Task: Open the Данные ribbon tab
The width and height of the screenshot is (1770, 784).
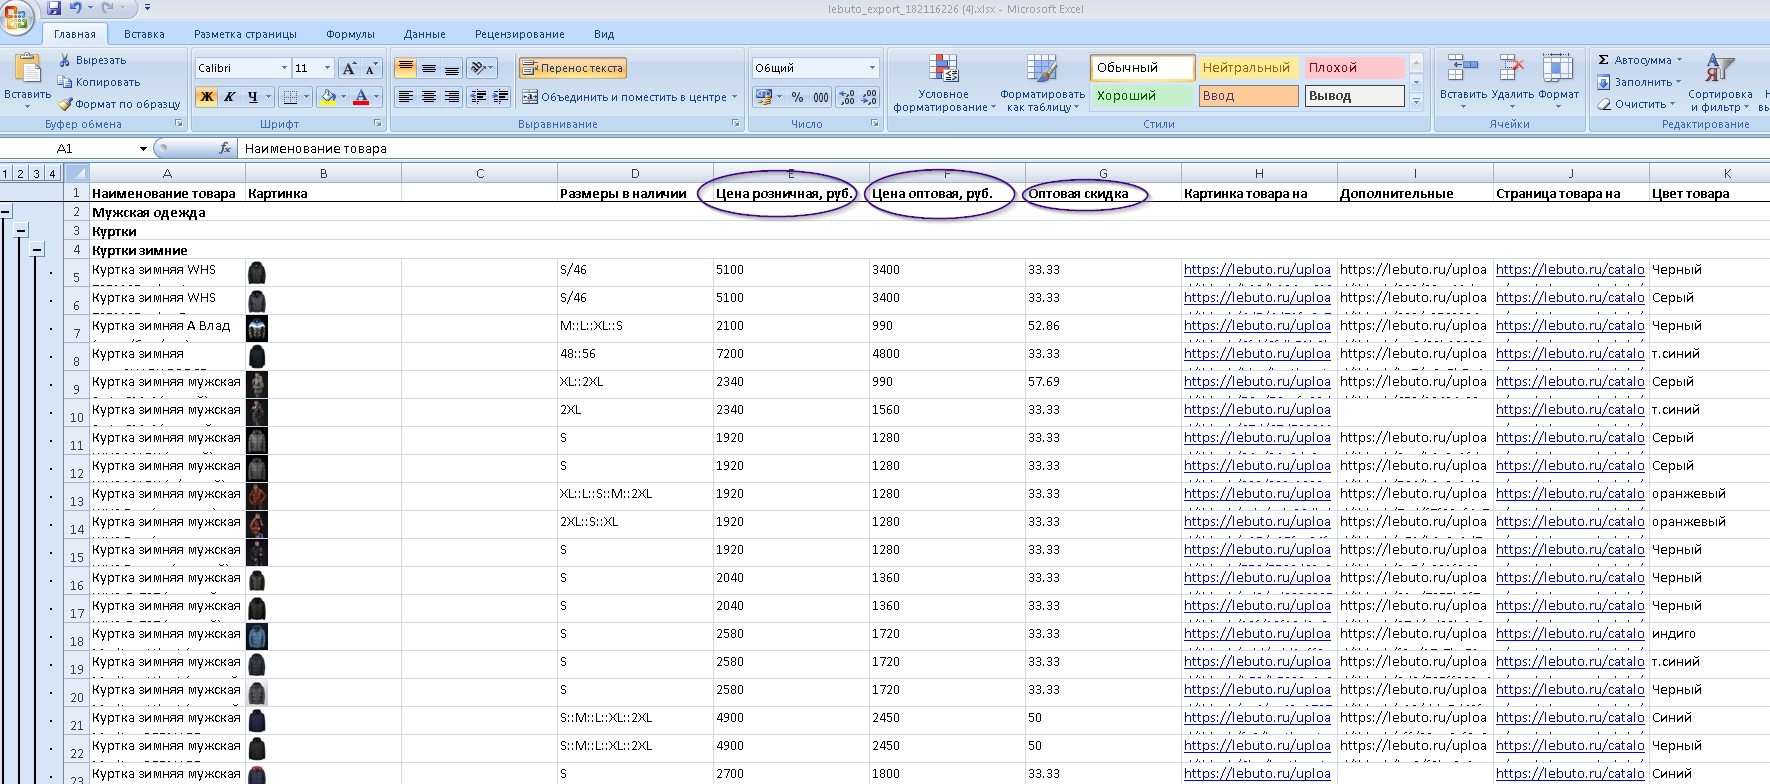Action: pos(424,34)
